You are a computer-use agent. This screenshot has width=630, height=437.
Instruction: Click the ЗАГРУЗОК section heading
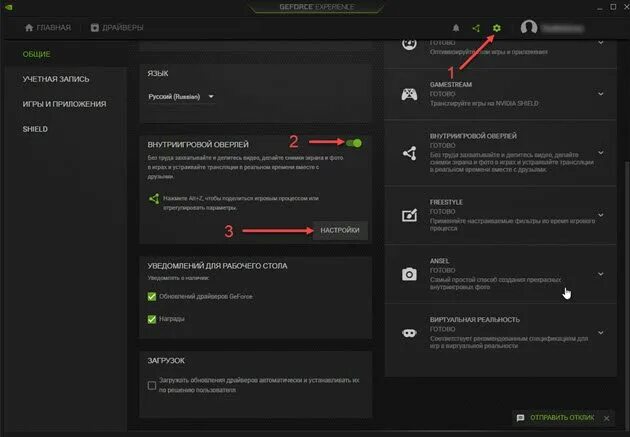[166, 361]
